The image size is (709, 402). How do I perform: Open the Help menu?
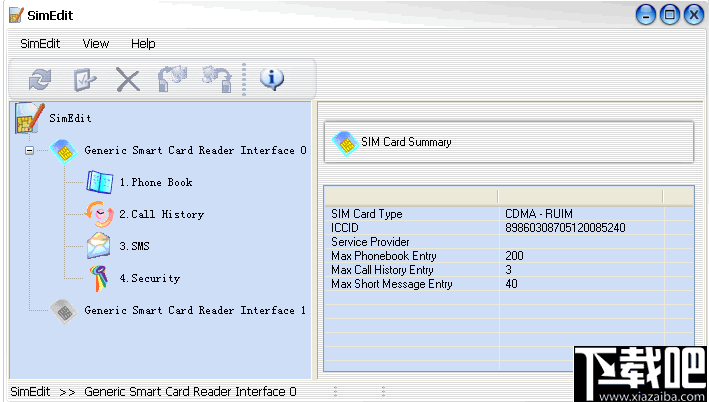pos(143,44)
